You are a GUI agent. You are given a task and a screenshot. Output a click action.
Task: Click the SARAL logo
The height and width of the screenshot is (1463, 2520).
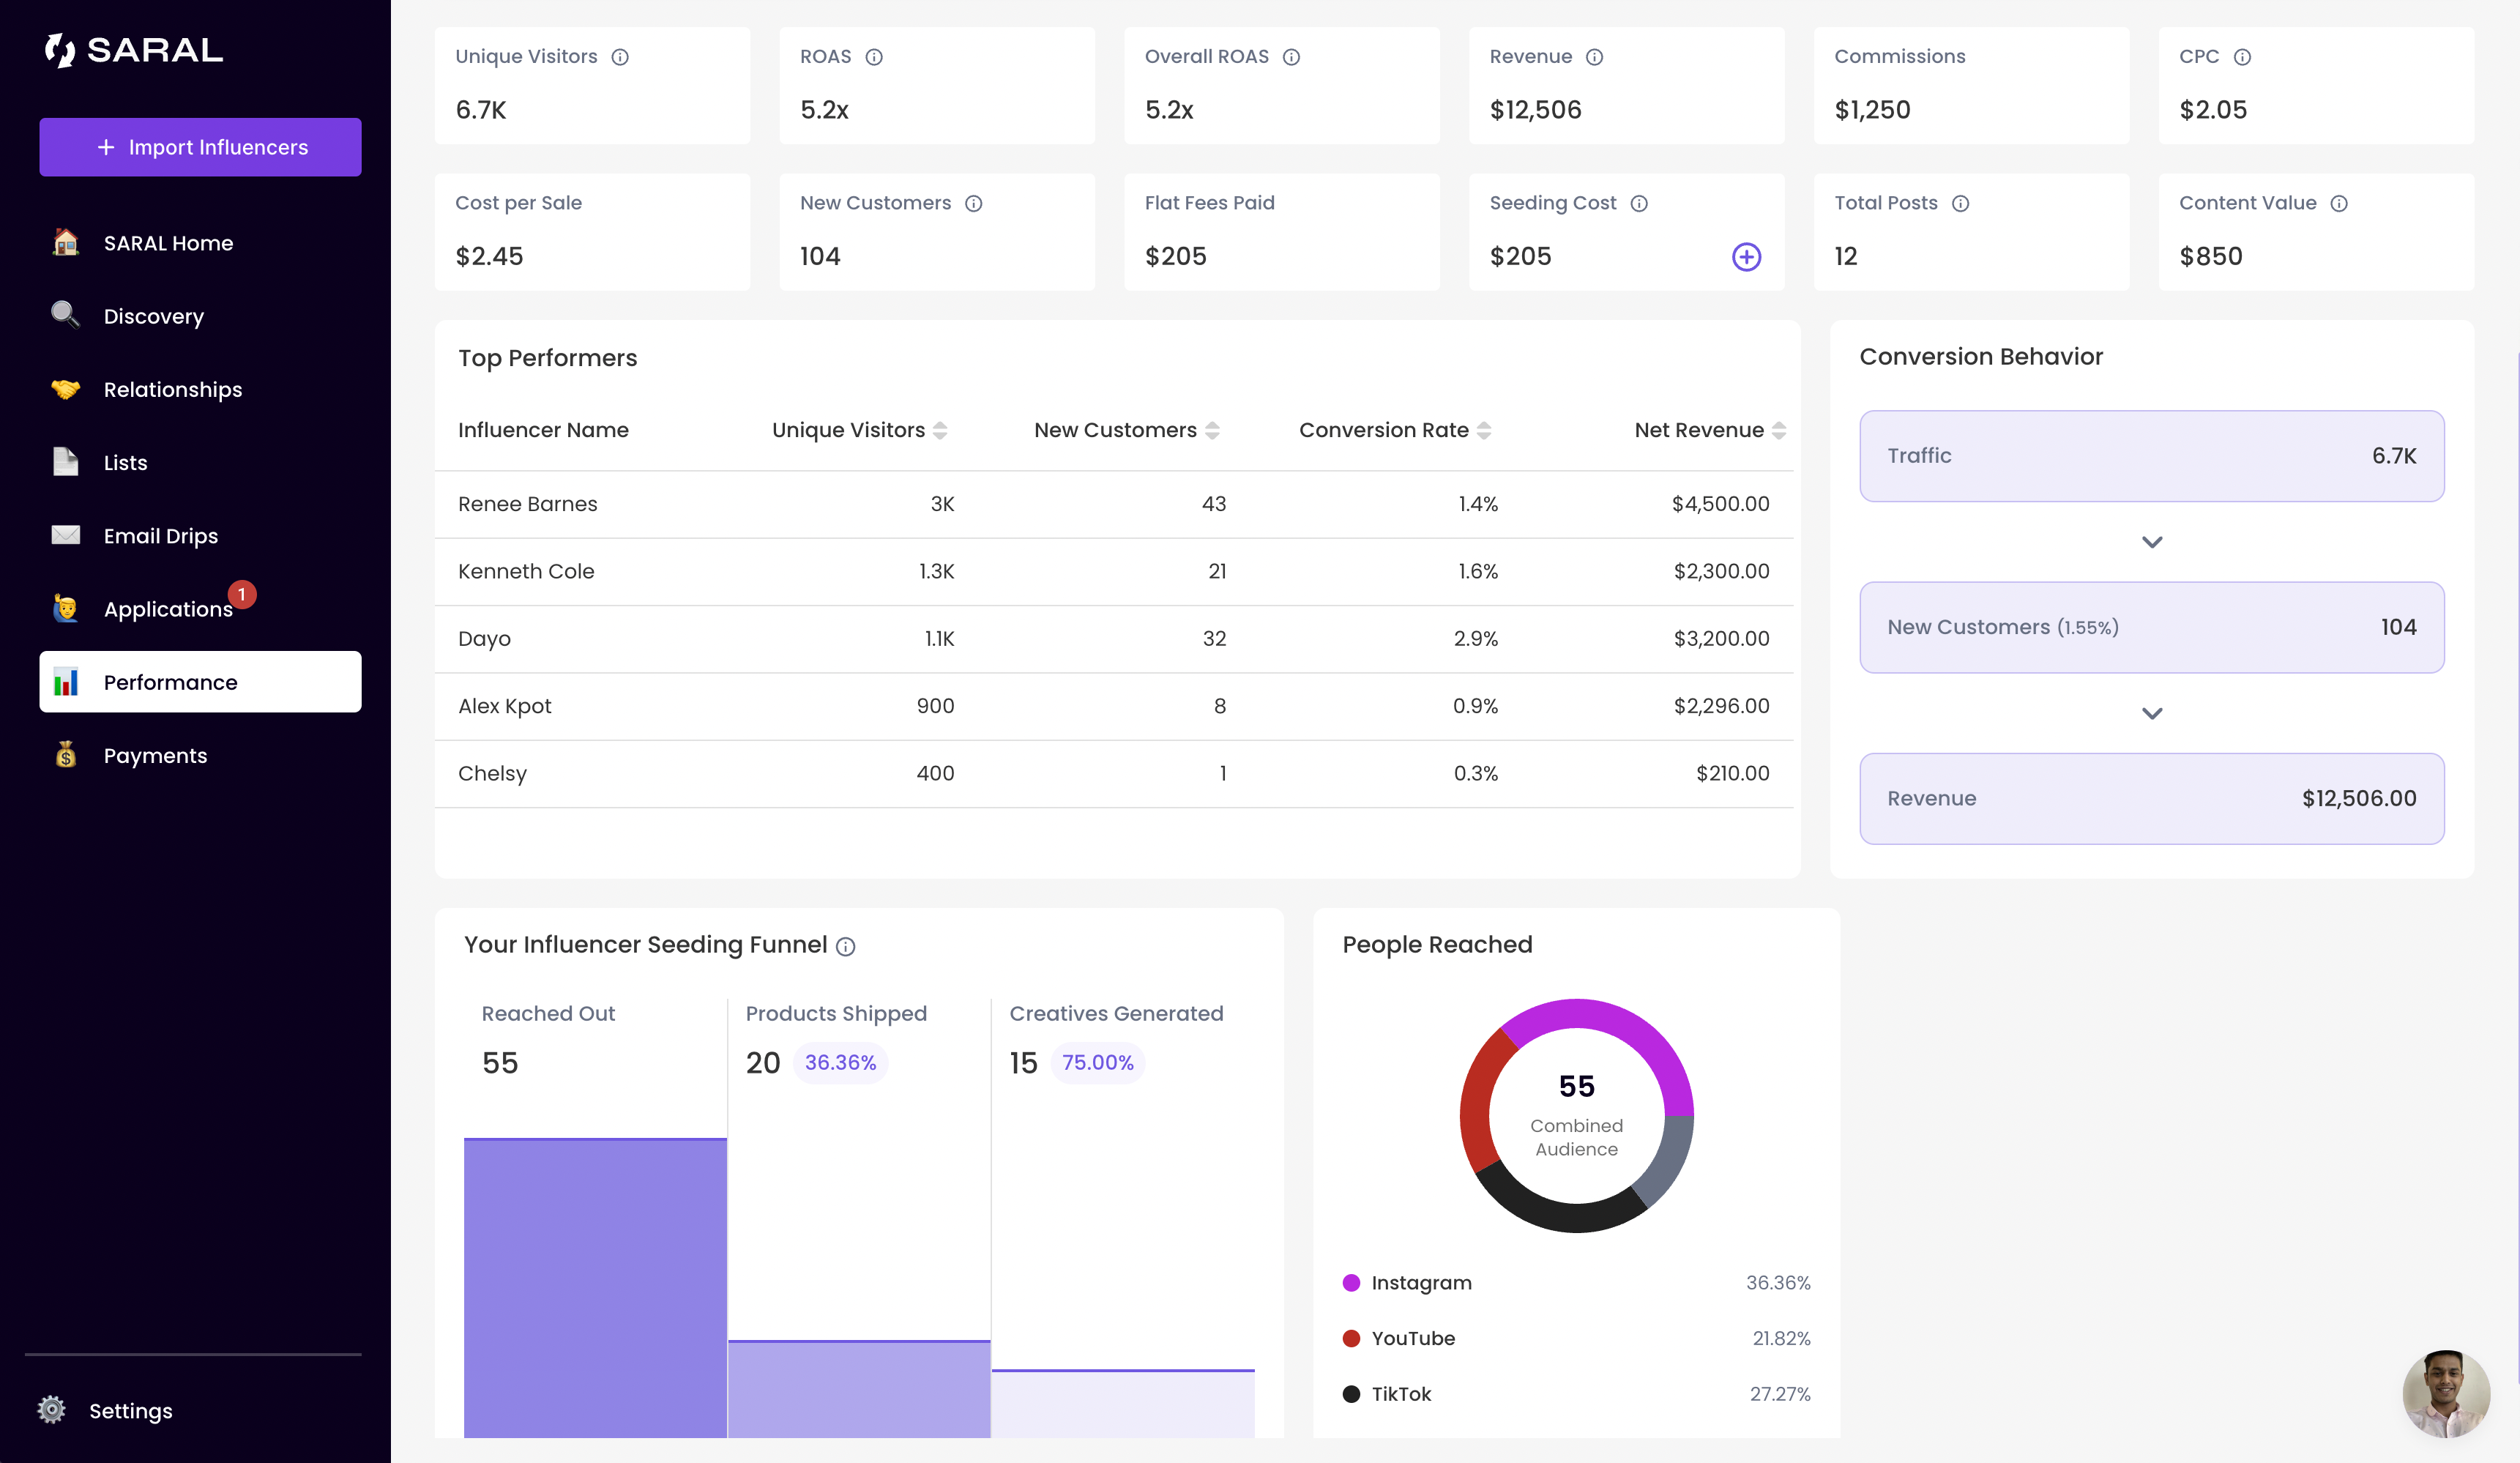[134, 50]
